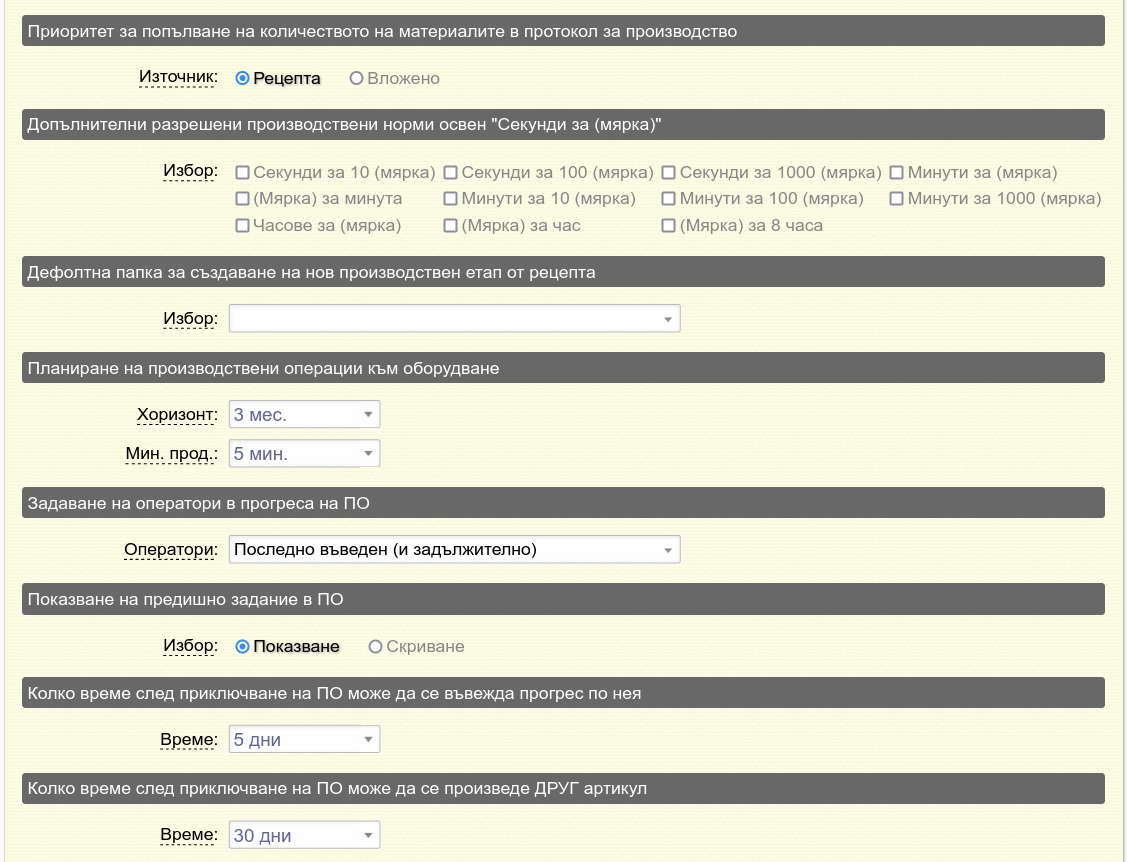Select 'Показване' radio for previous task
1127x862 pixels.
(242, 647)
